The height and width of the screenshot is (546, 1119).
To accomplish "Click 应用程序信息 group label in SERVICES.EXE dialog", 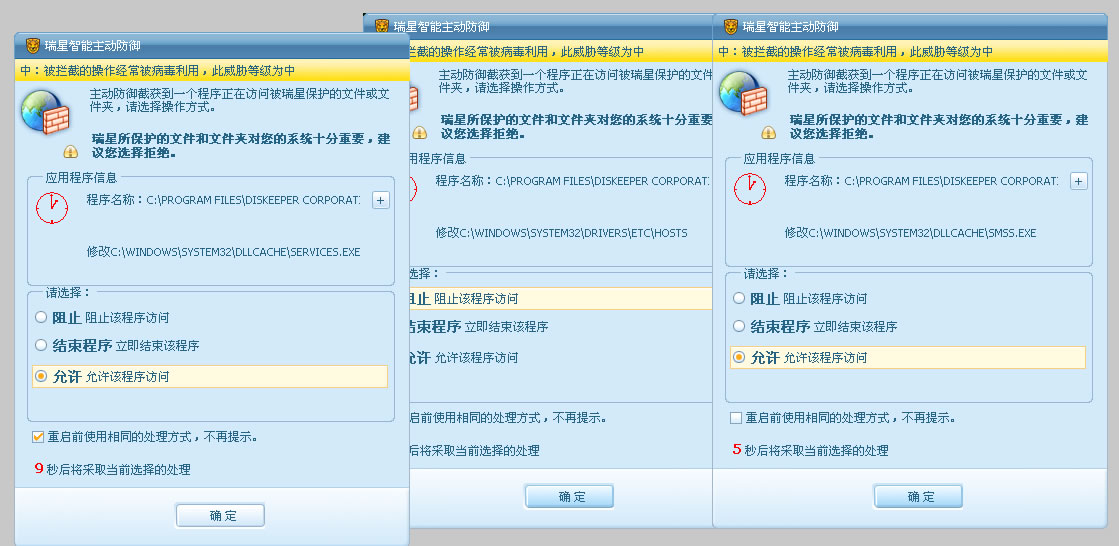I will 81,178.
